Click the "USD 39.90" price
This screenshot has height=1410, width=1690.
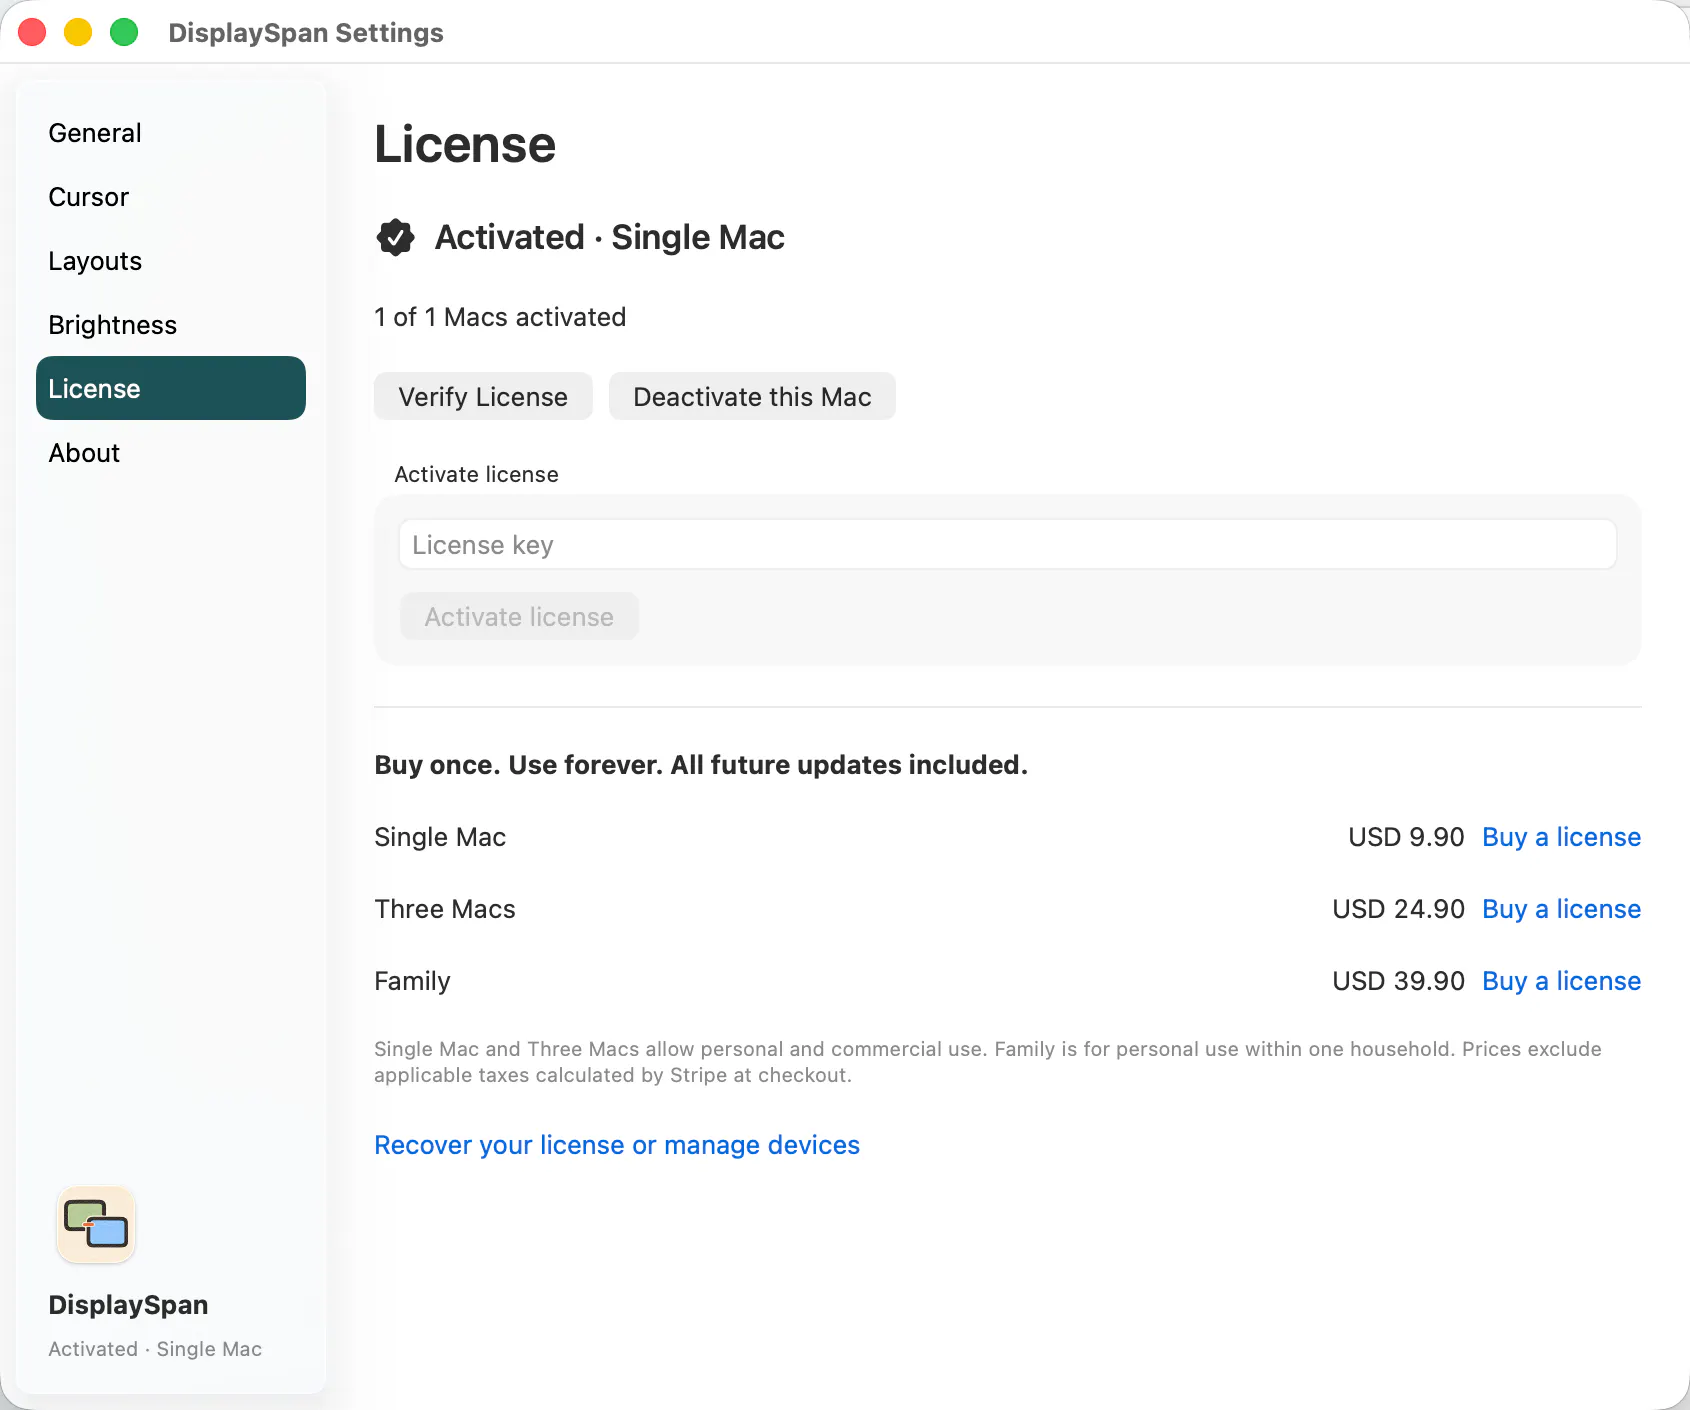pyautogui.click(x=1398, y=981)
